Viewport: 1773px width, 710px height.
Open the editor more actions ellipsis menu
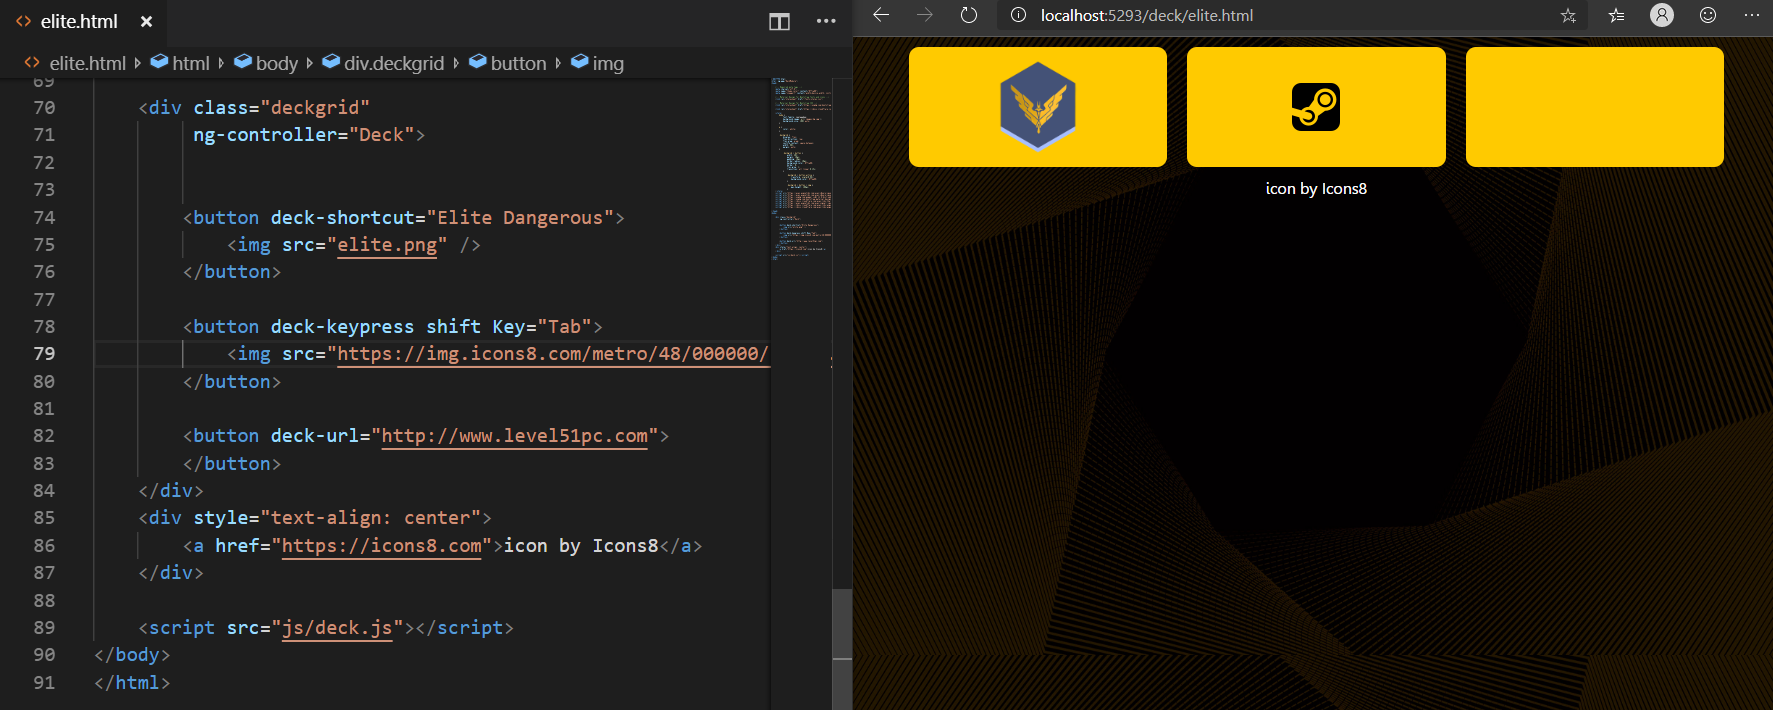825,21
